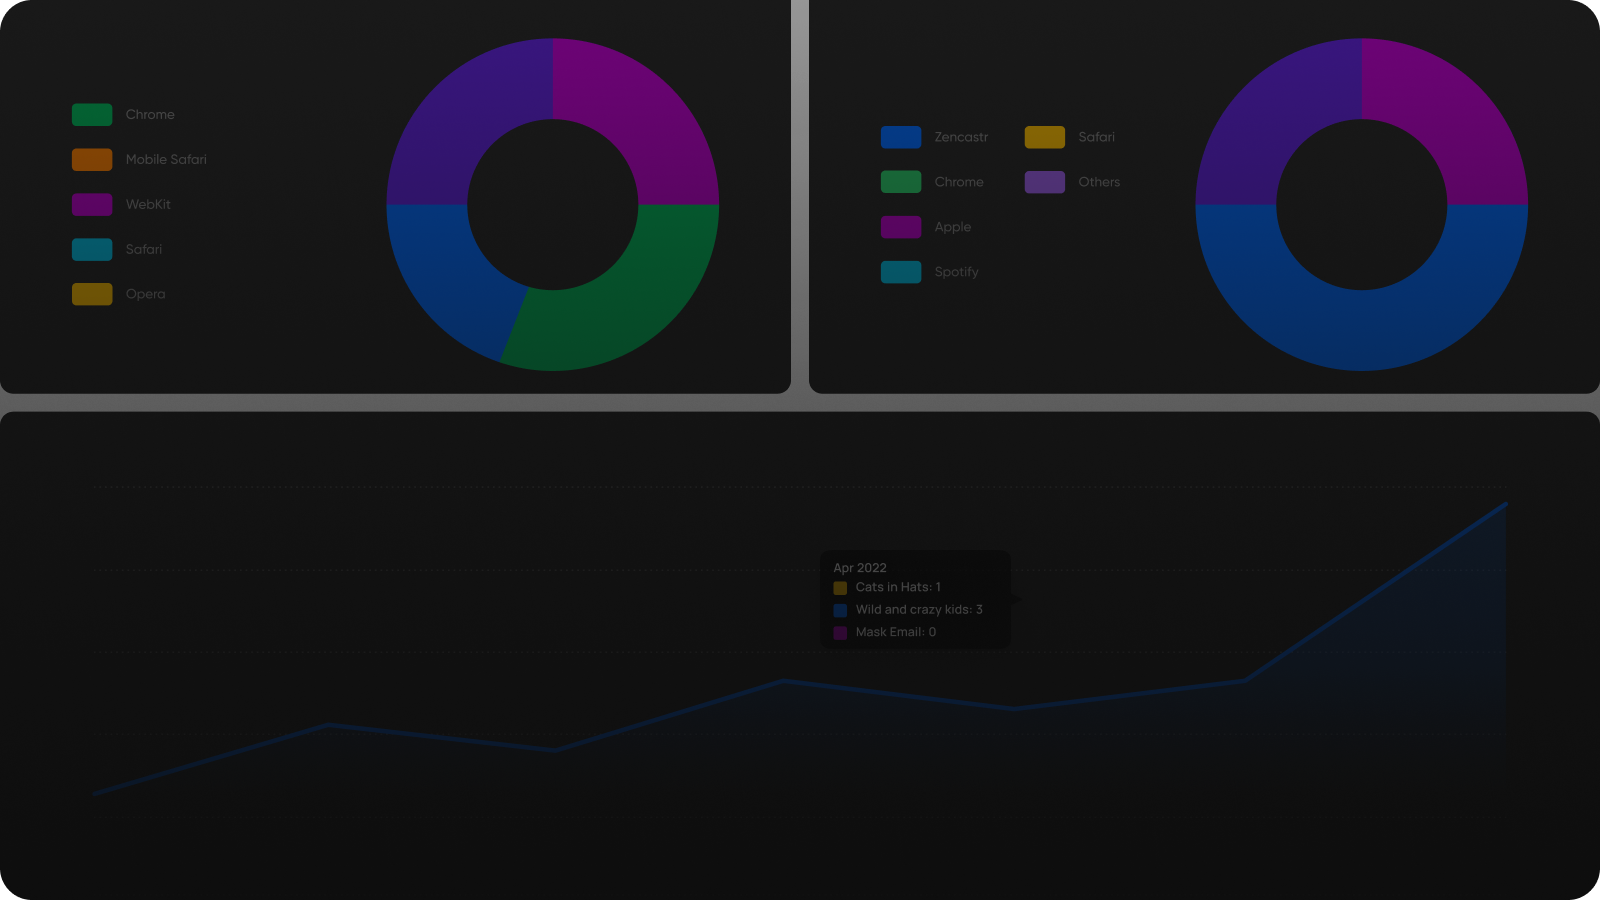Toggle the Safari series in left chart legend

90,249
